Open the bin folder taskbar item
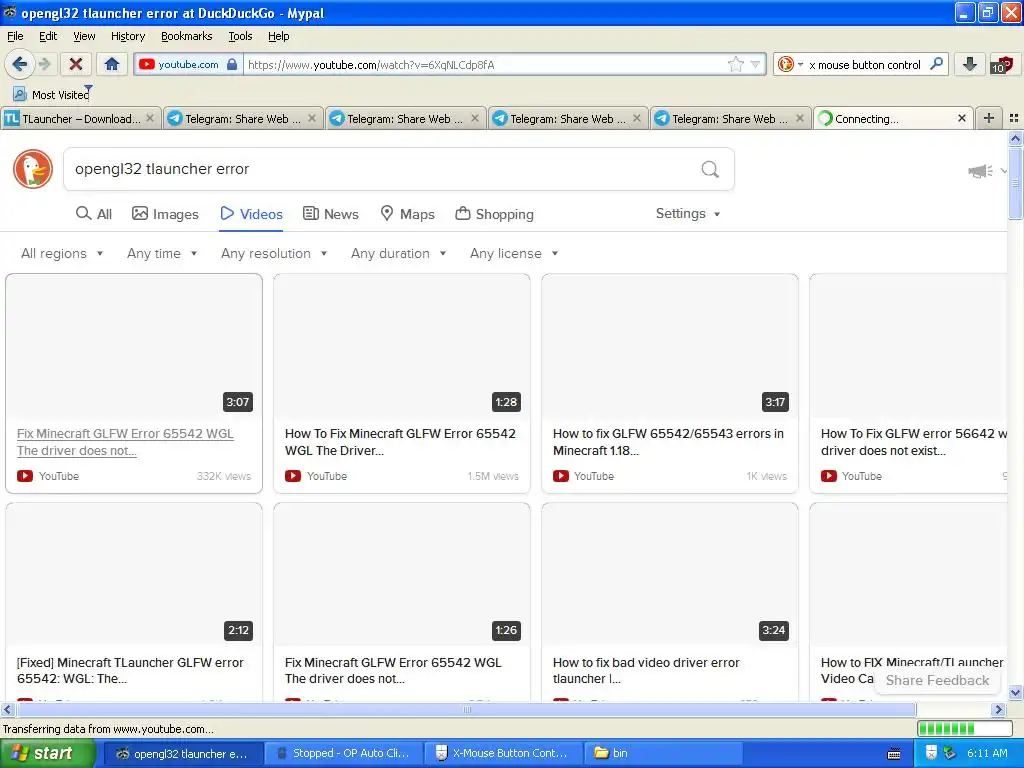This screenshot has height=768, width=1024. click(x=662, y=754)
